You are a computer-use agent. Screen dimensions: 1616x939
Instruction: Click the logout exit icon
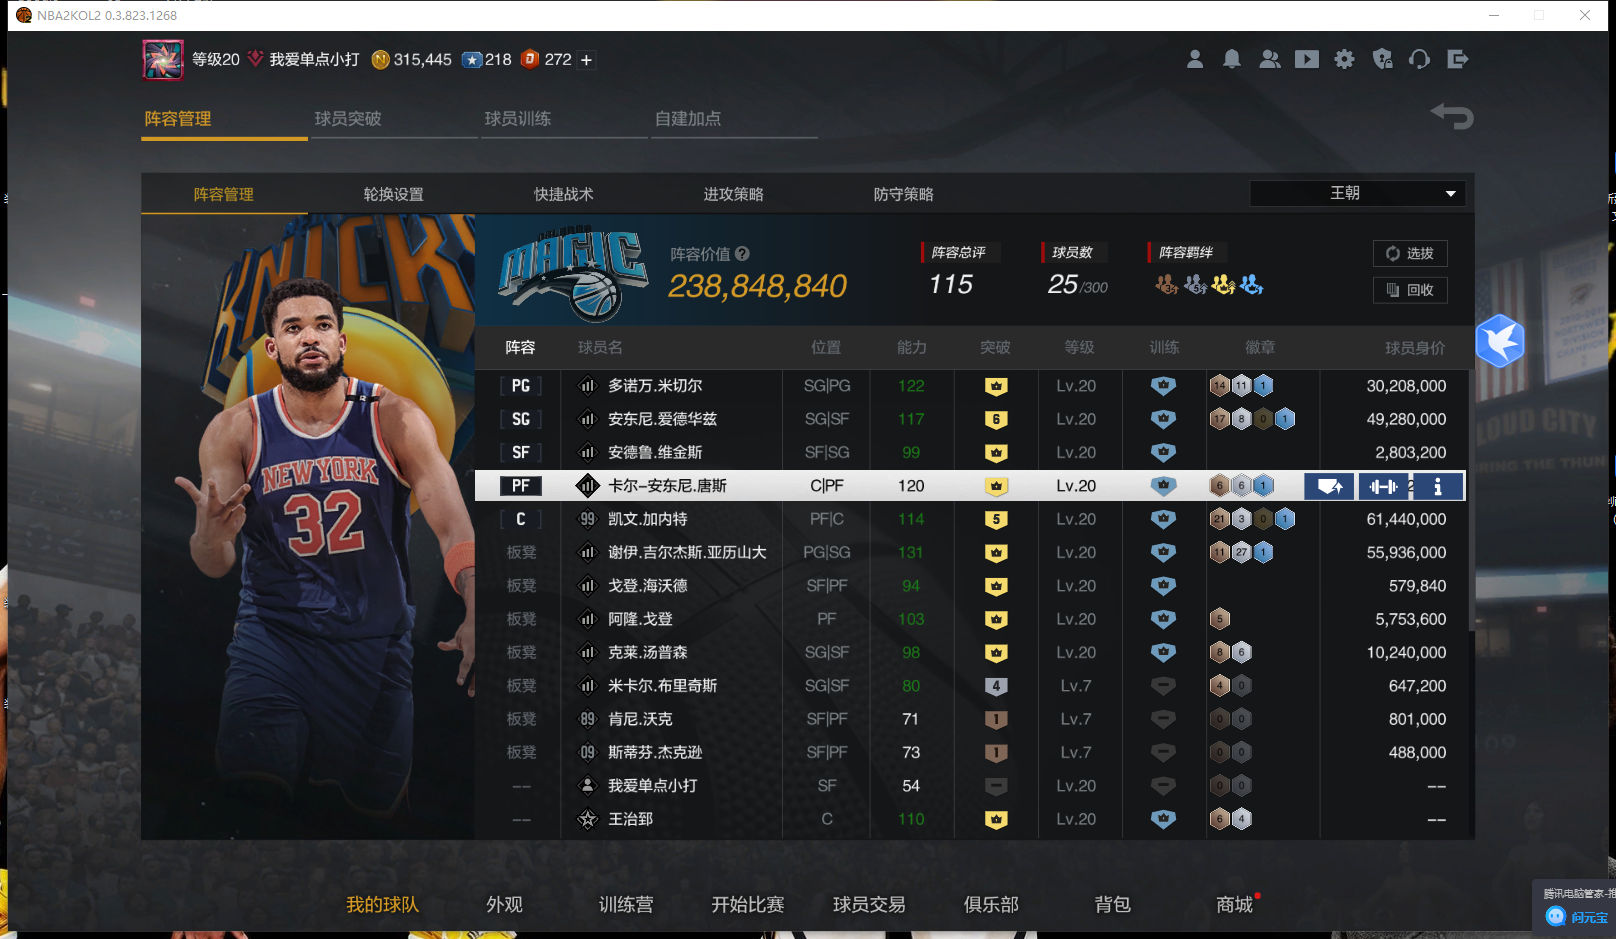[1457, 60]
